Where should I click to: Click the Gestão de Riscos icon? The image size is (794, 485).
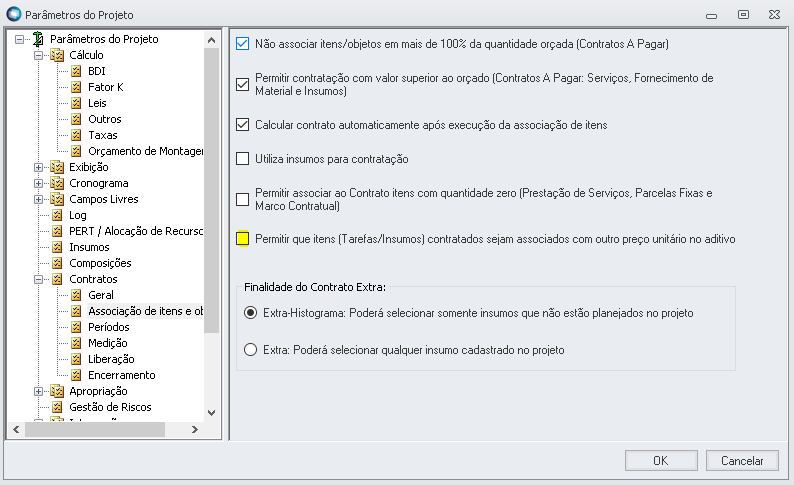pyautogui.click(x=57, y=407)
